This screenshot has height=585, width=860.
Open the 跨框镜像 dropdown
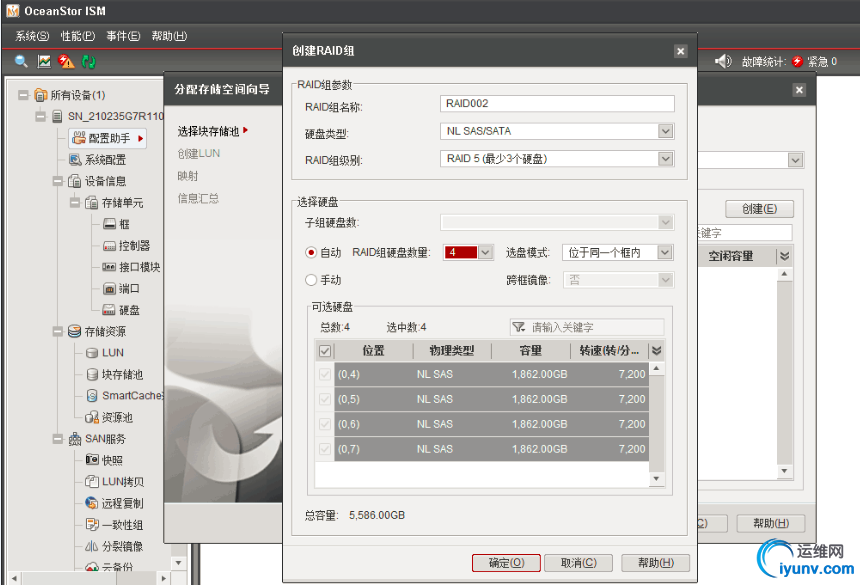(665, 280)
